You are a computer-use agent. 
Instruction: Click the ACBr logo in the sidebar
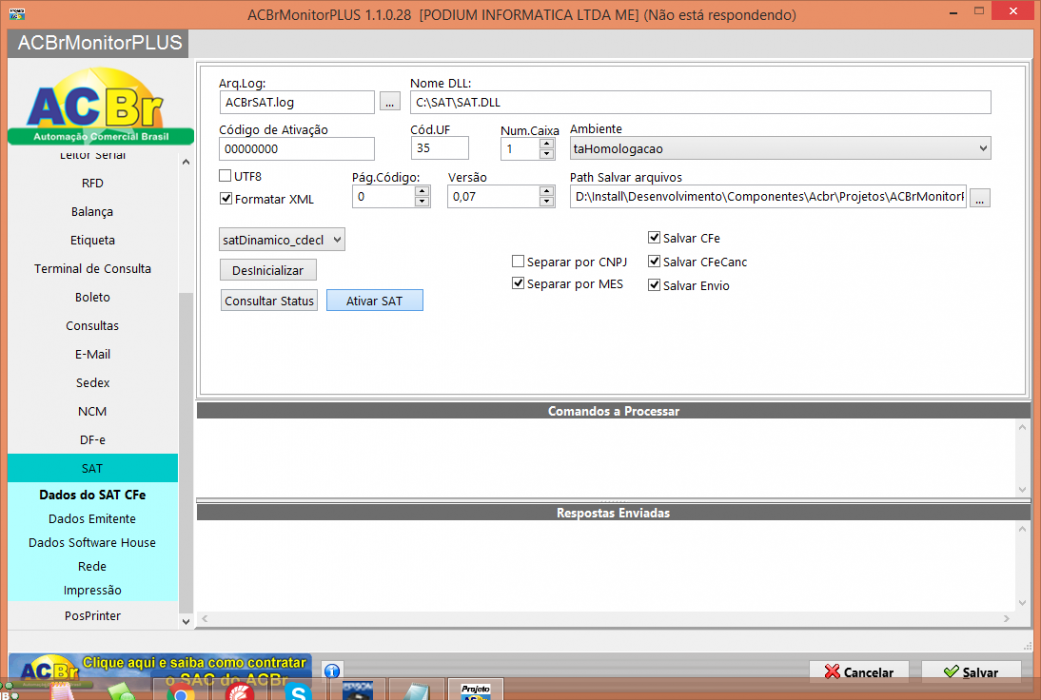pos(100,105)
